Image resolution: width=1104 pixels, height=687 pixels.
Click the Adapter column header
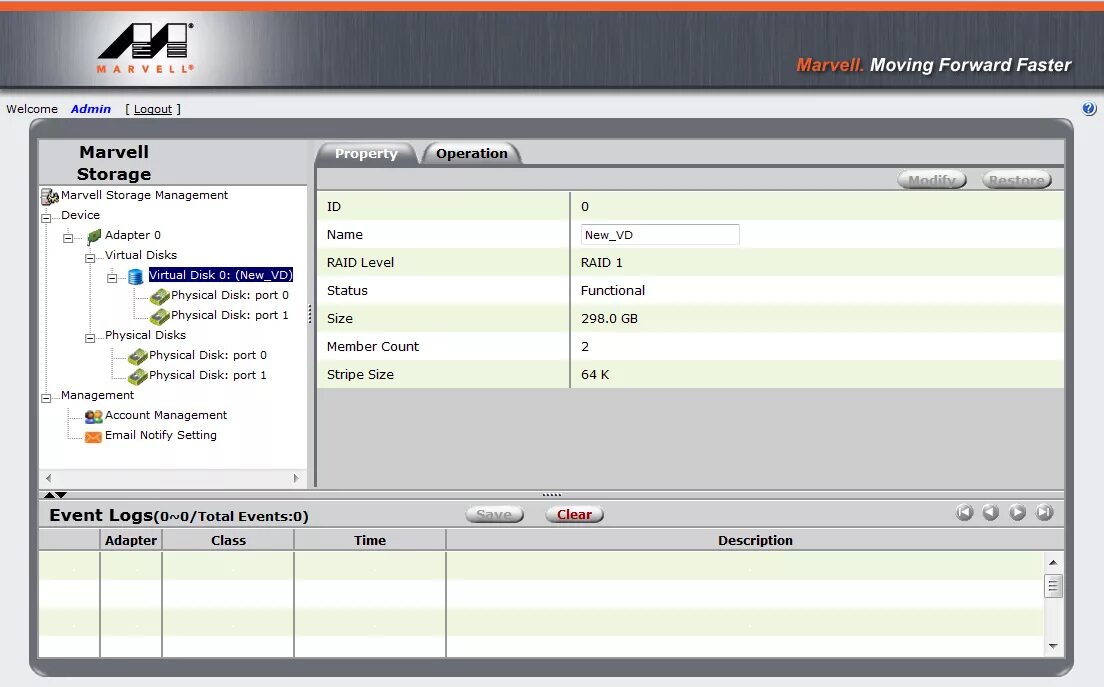131,541
